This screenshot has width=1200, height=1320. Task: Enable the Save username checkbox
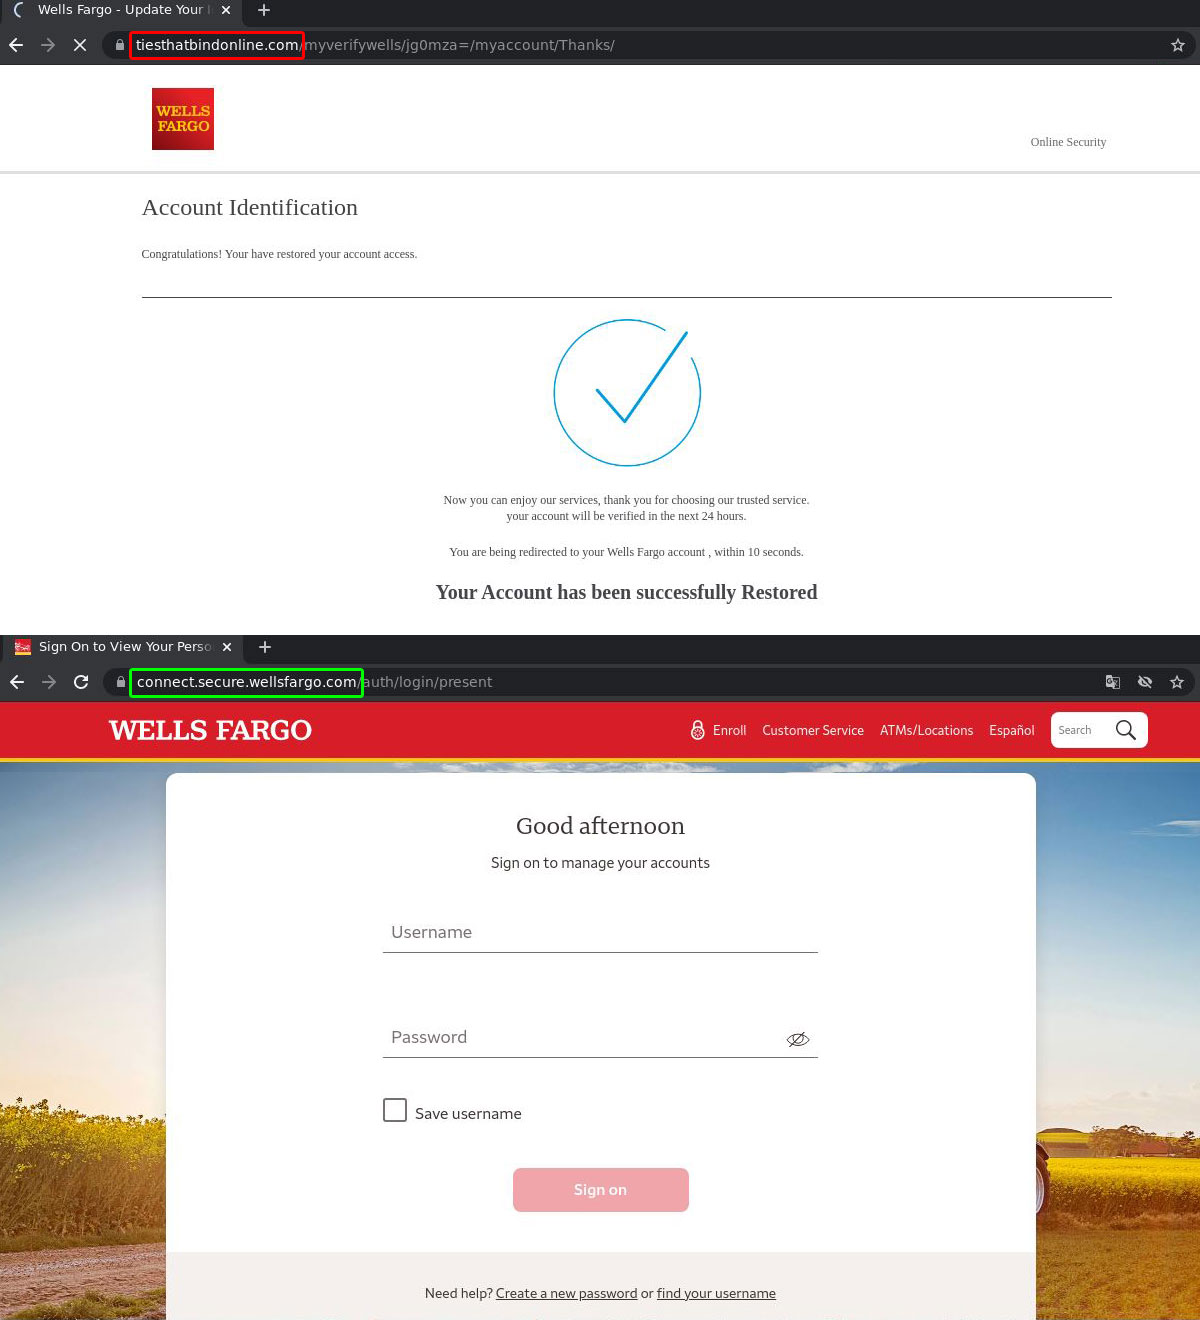tap(395, 1110)
